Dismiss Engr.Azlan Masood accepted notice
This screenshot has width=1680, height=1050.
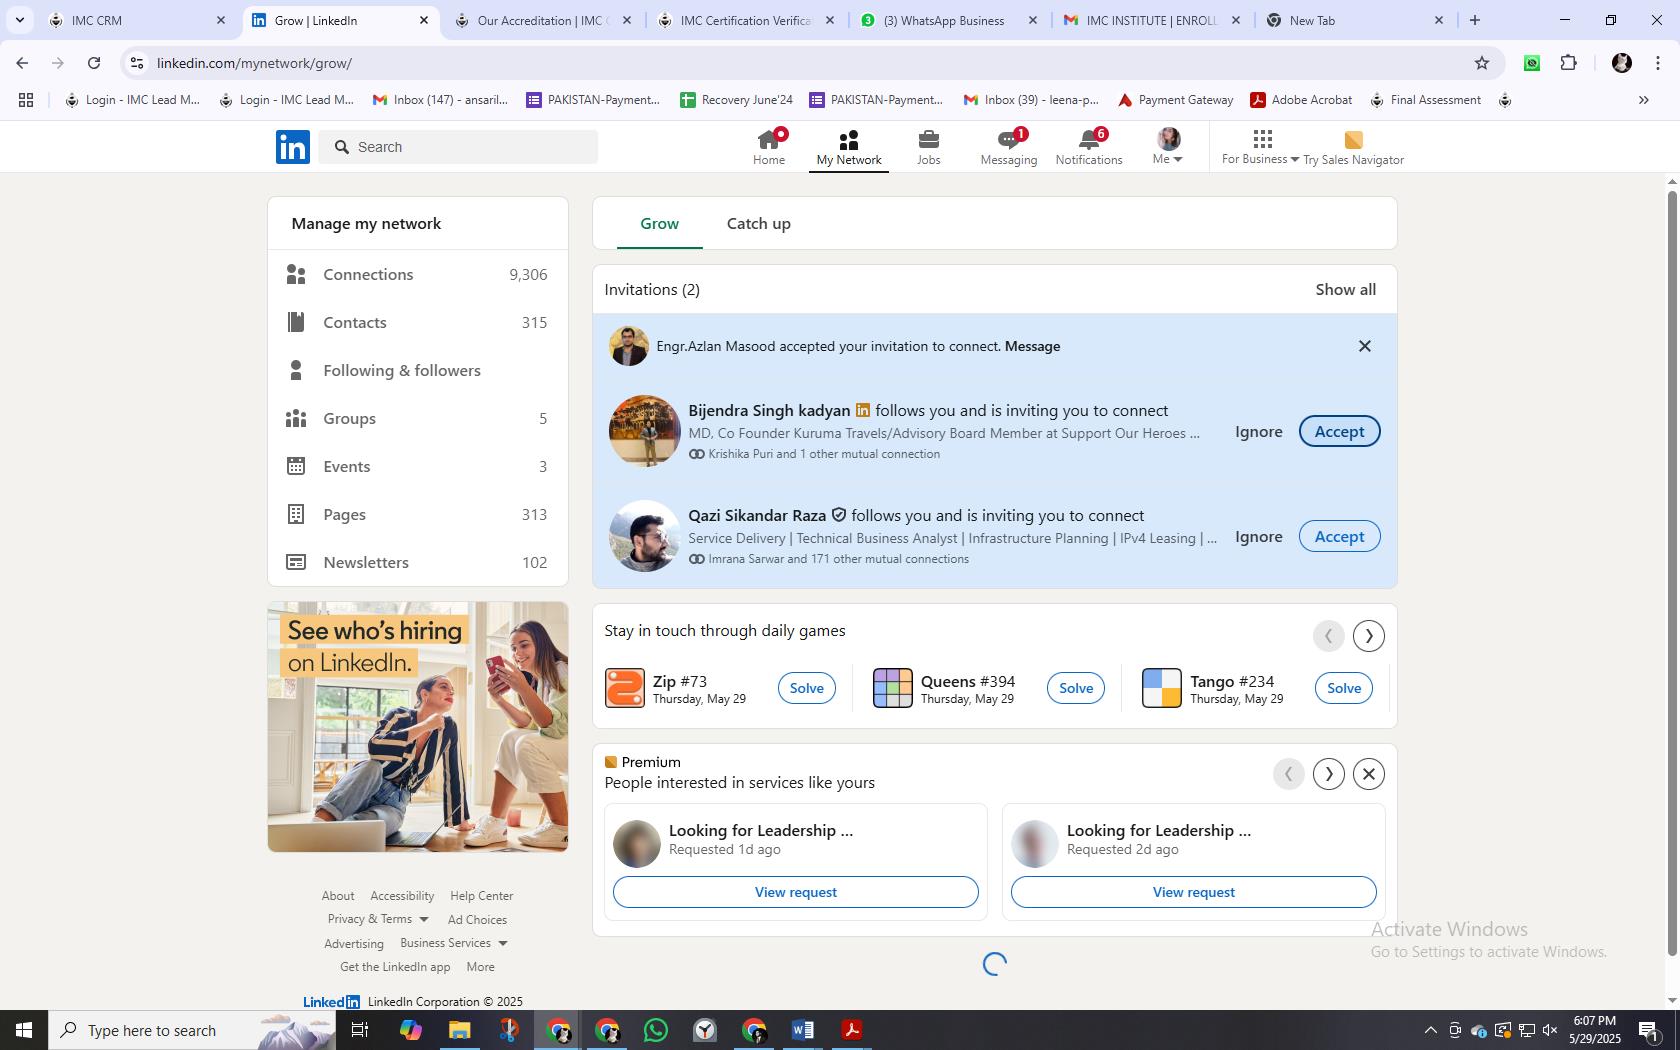(x=1364, y=346)
